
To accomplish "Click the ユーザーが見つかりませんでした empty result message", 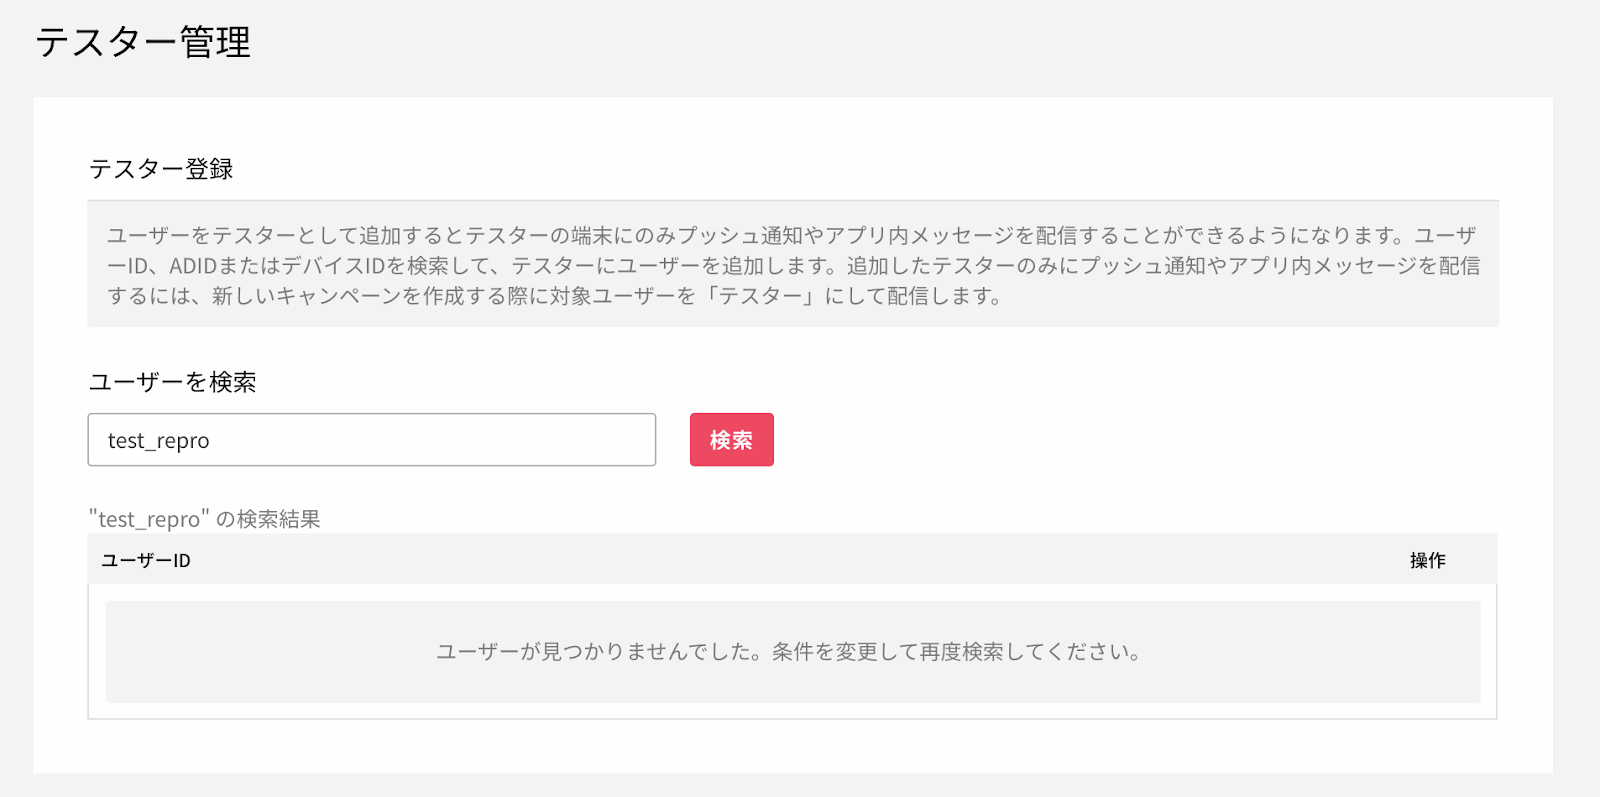I will tap(788, 652).
